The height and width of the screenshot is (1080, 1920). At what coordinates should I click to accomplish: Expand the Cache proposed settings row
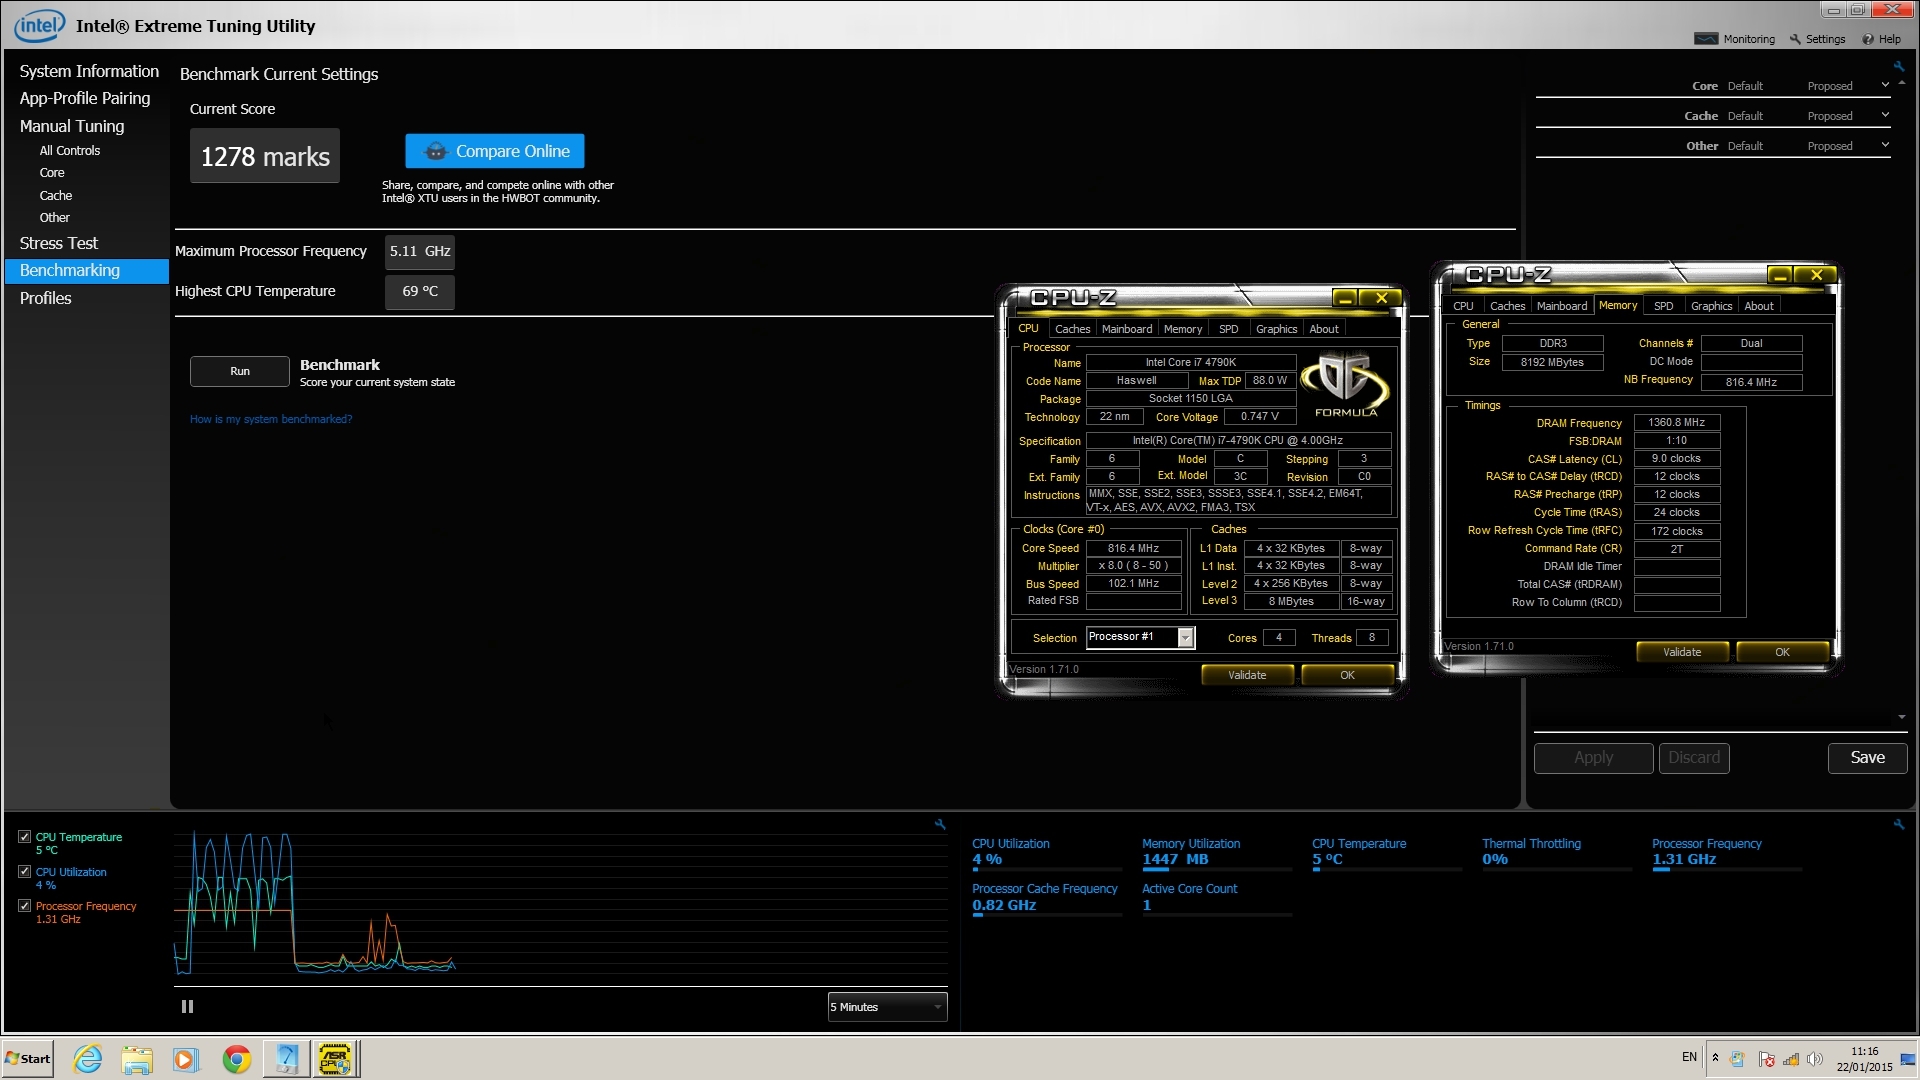[x=1885, y=115]
